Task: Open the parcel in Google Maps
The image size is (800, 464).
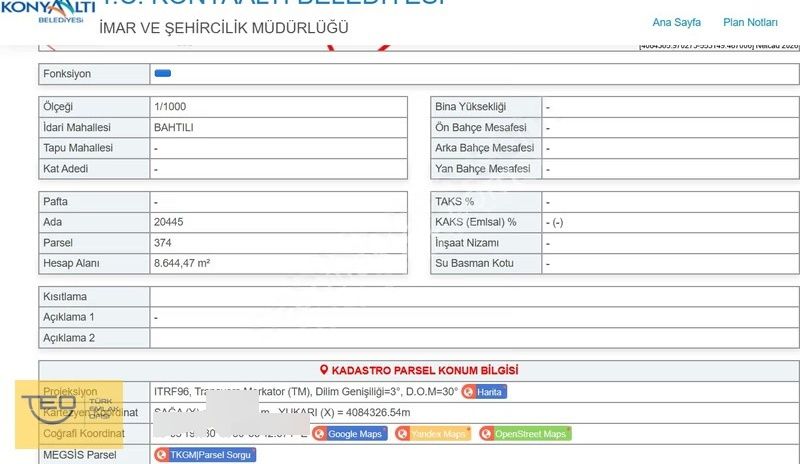Action: click(x=349, y=434)
